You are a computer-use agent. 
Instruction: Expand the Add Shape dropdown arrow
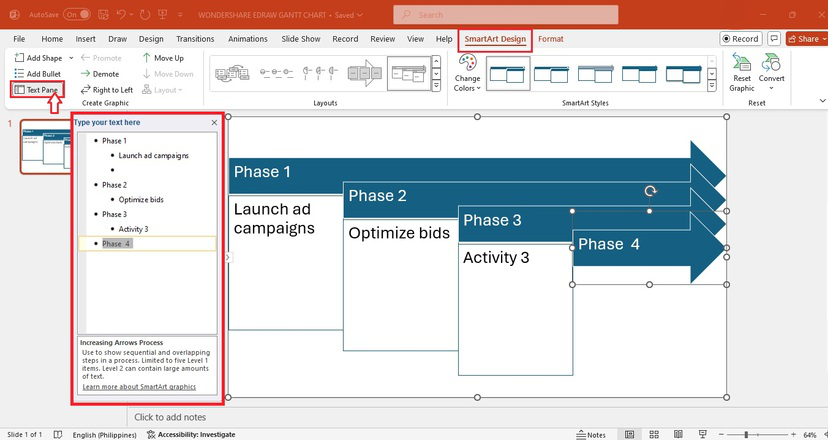pyautogui.click(x=71, y=58)
